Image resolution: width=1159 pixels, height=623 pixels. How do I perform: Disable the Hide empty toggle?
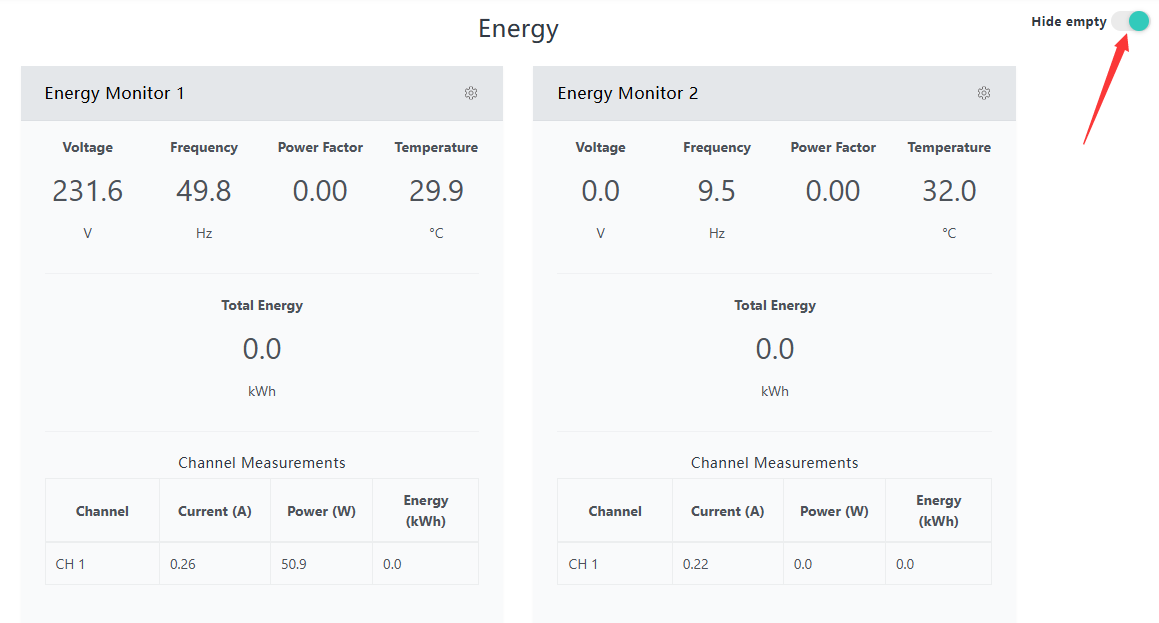pyautogui.click(x=1130, y=20)
